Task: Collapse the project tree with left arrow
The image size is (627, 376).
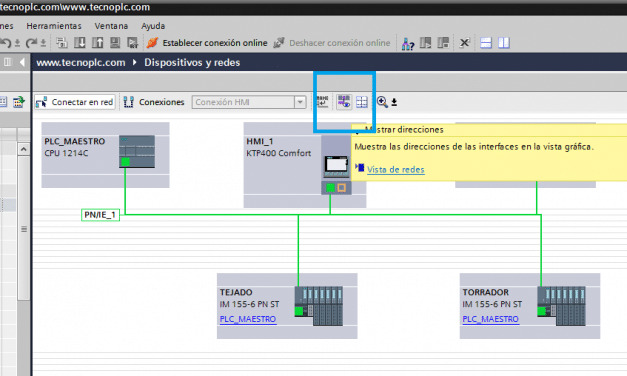Action: [x=22, y=62]
